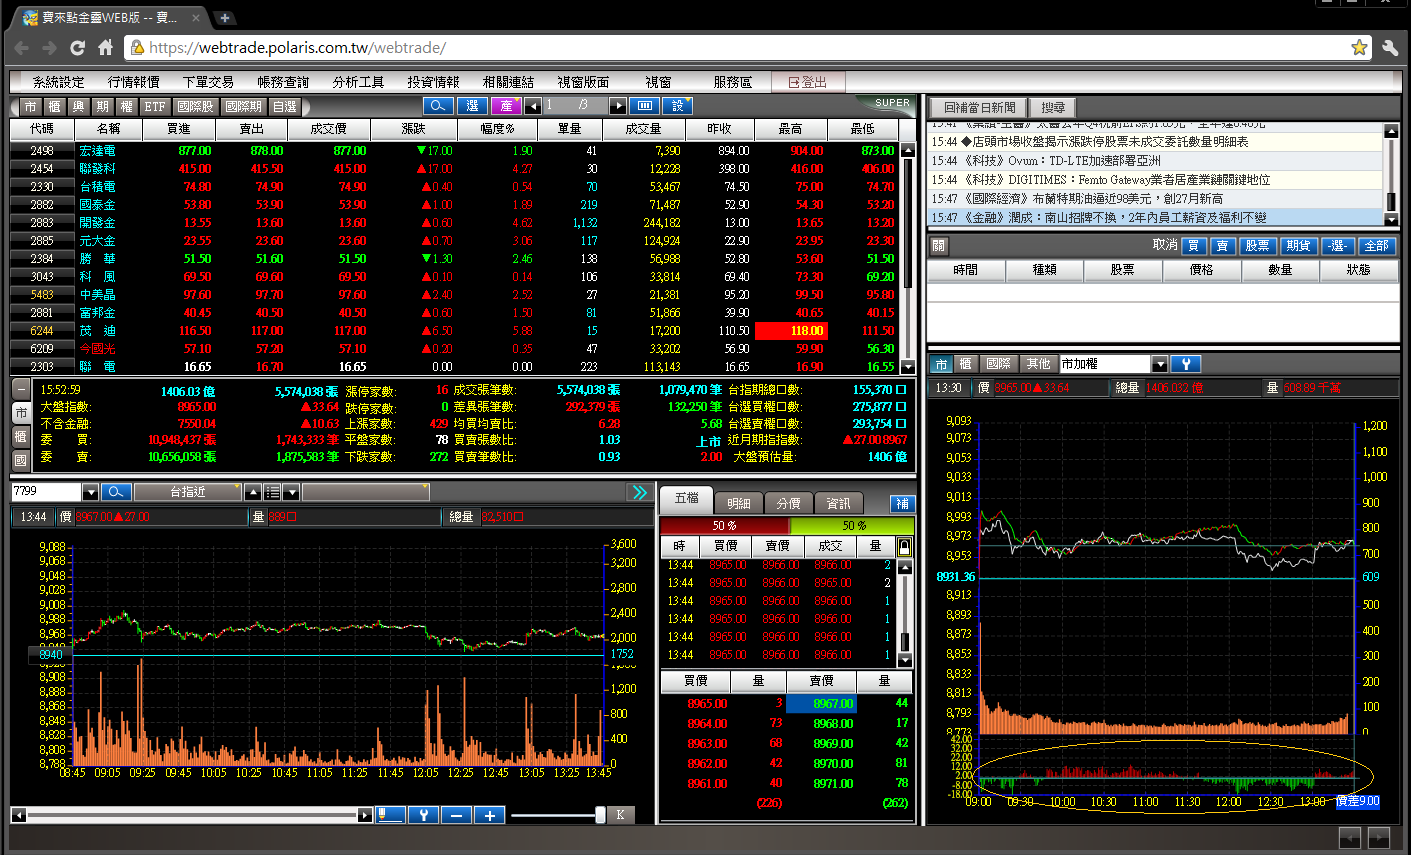Switch to 資訊 tab

coord(839,503)
